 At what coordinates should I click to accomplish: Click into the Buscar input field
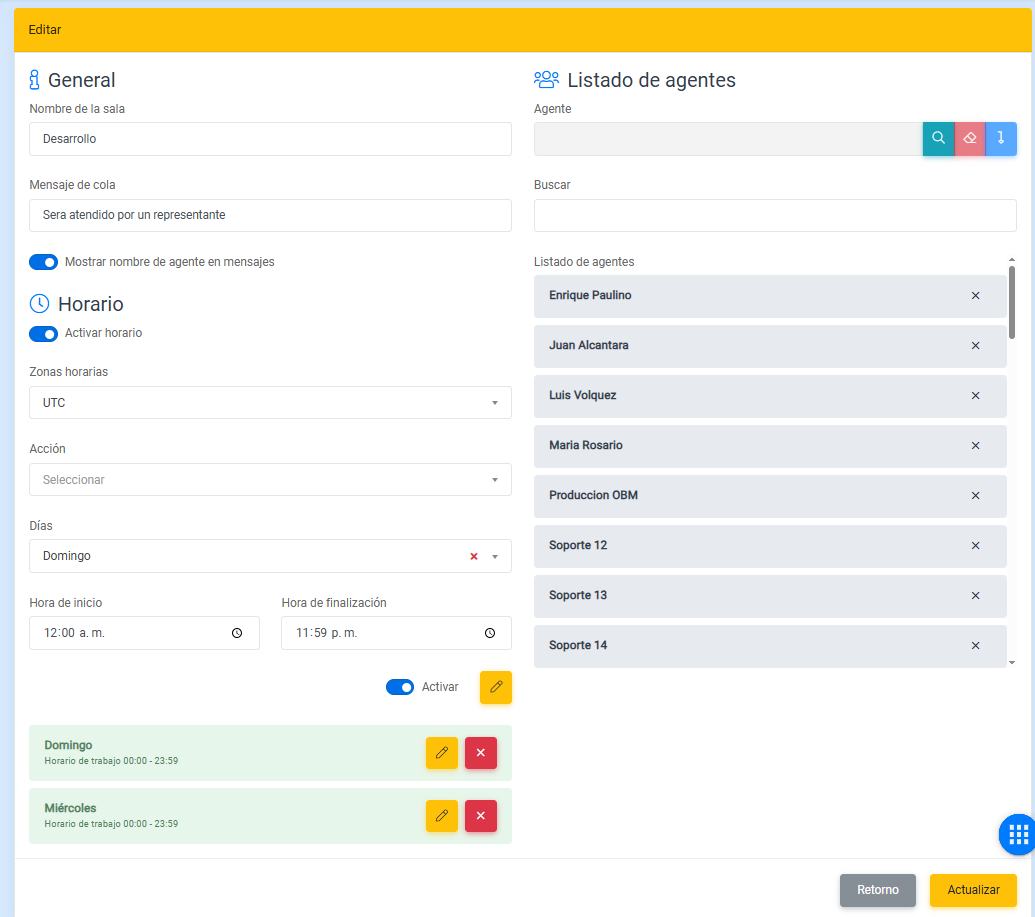pos(775,215)
